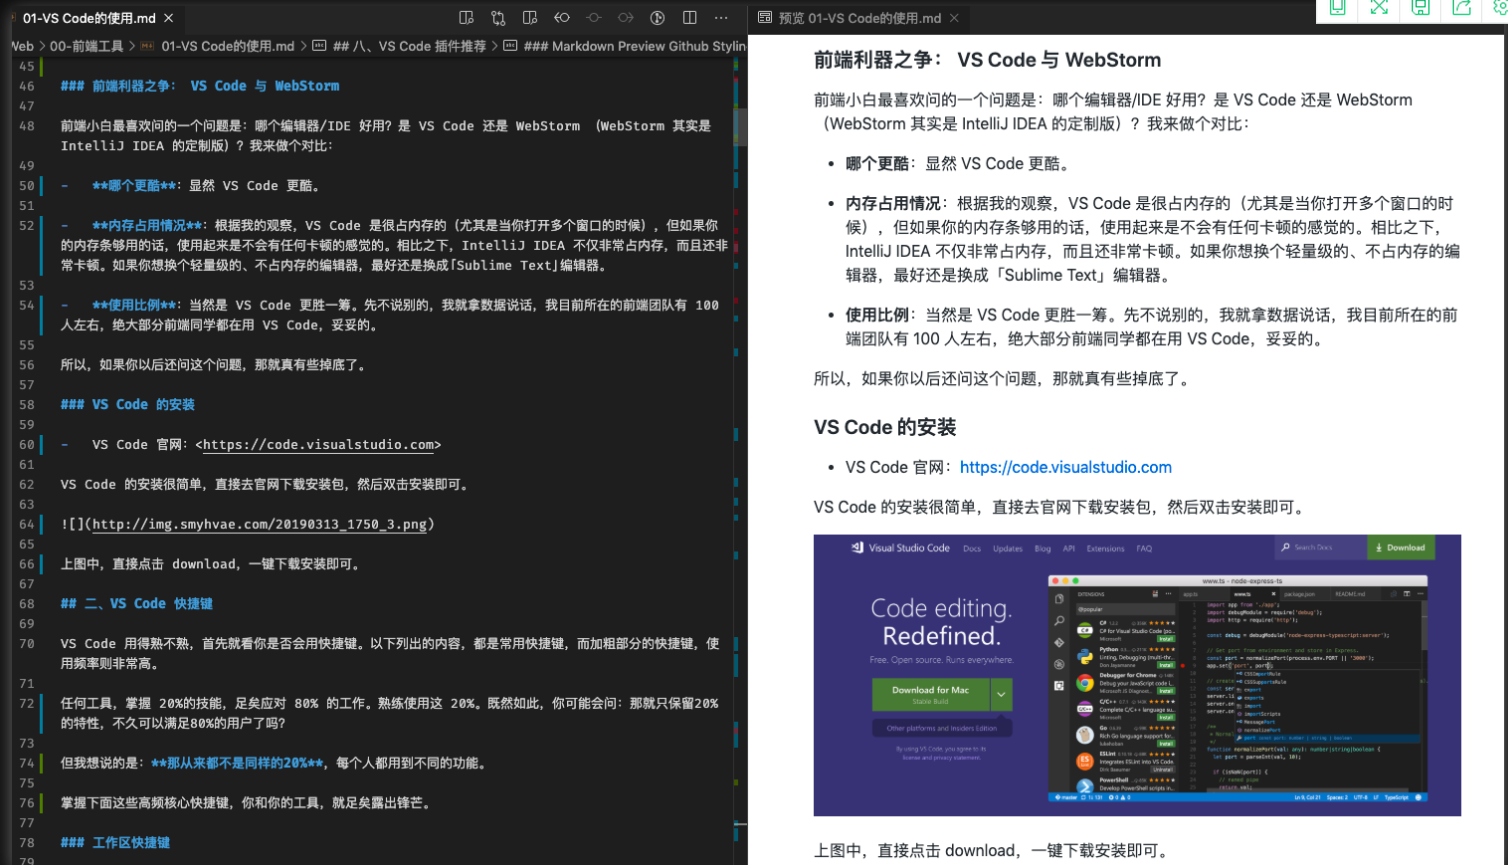Screen dimensions: 1508x865
Task: Open the 00-前端工具 breadcrumb folder
Action: [87, 46]
